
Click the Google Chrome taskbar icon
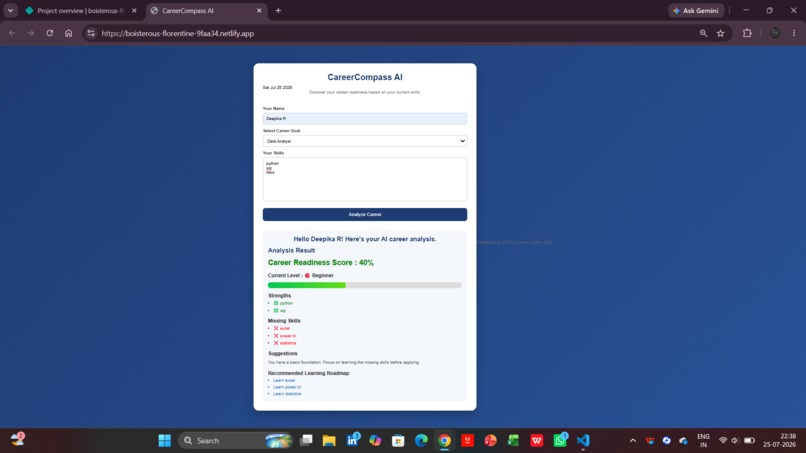pyautogui.click(x=445, y=440)
